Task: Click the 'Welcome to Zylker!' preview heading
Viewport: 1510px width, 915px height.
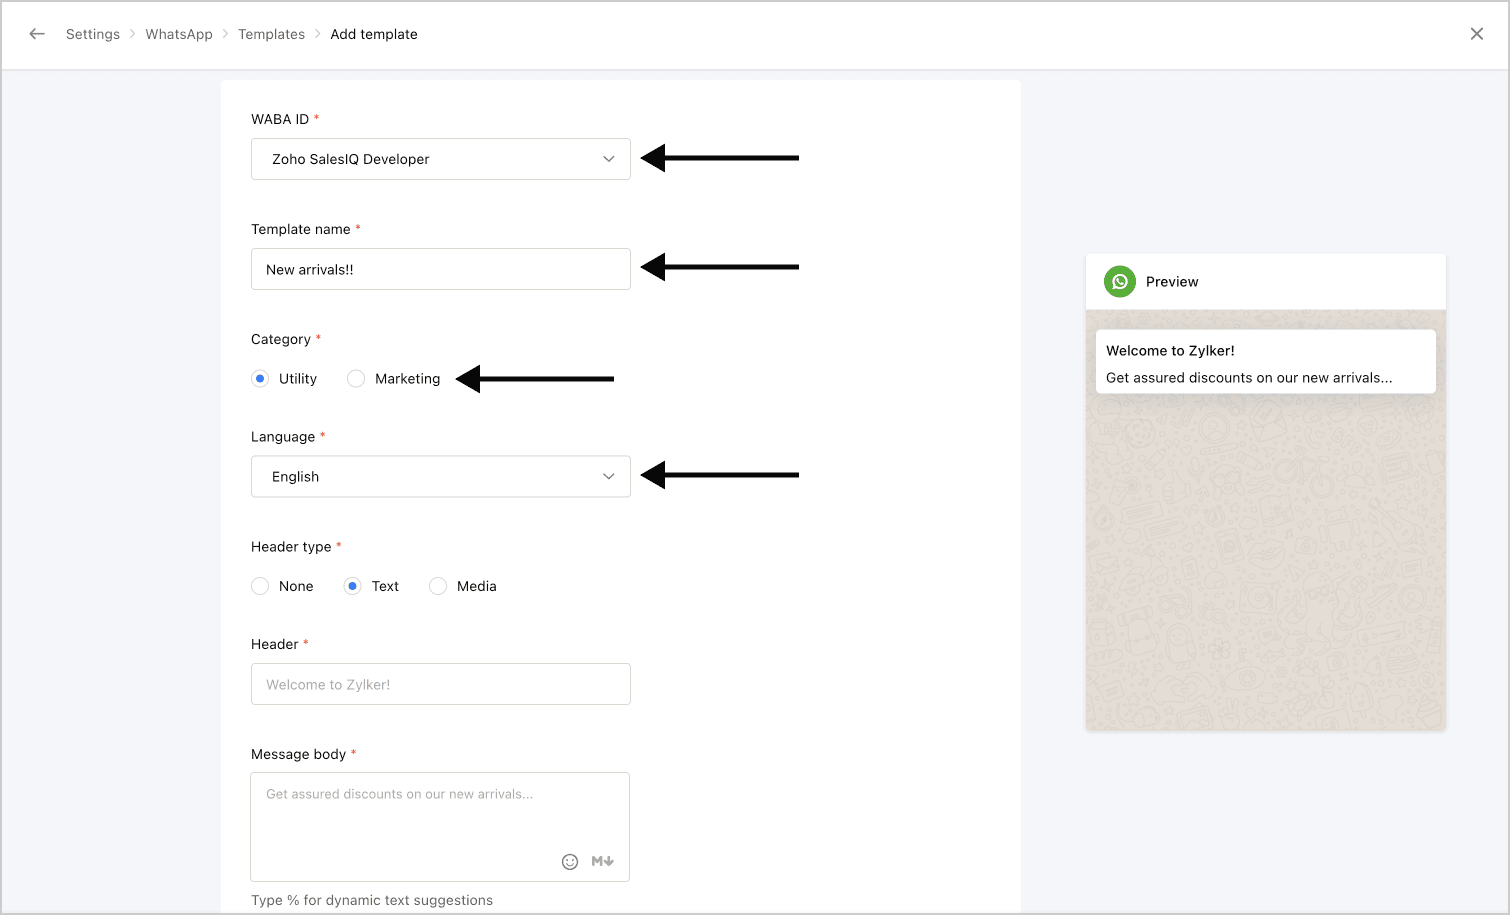Action: 1170,351
